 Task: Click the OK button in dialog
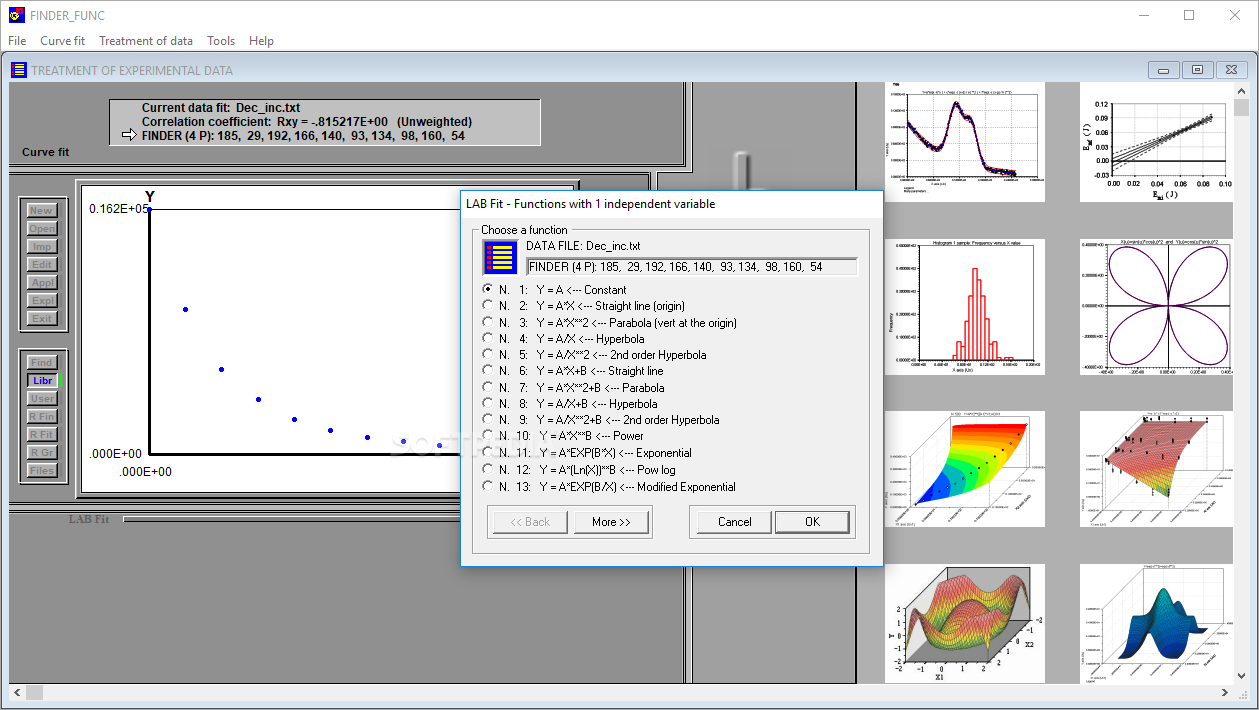coord(812,522)
